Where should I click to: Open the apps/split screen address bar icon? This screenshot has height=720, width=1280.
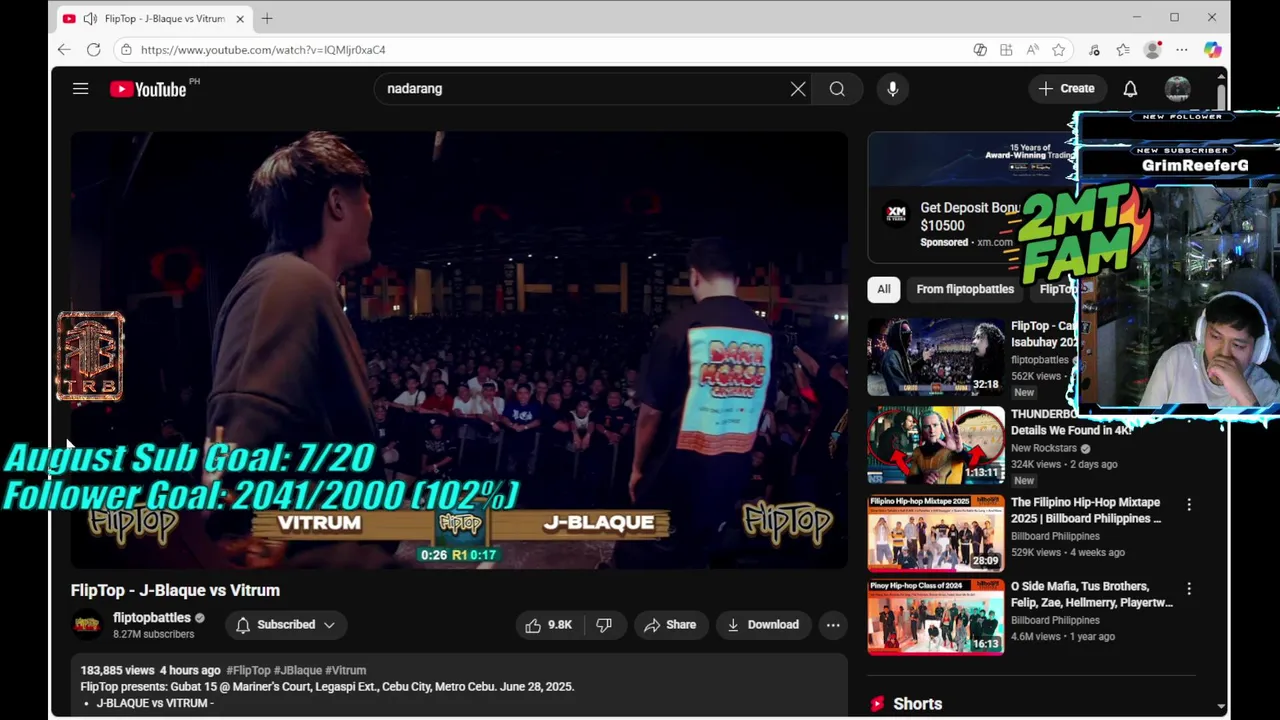(x=1006, y=50)
